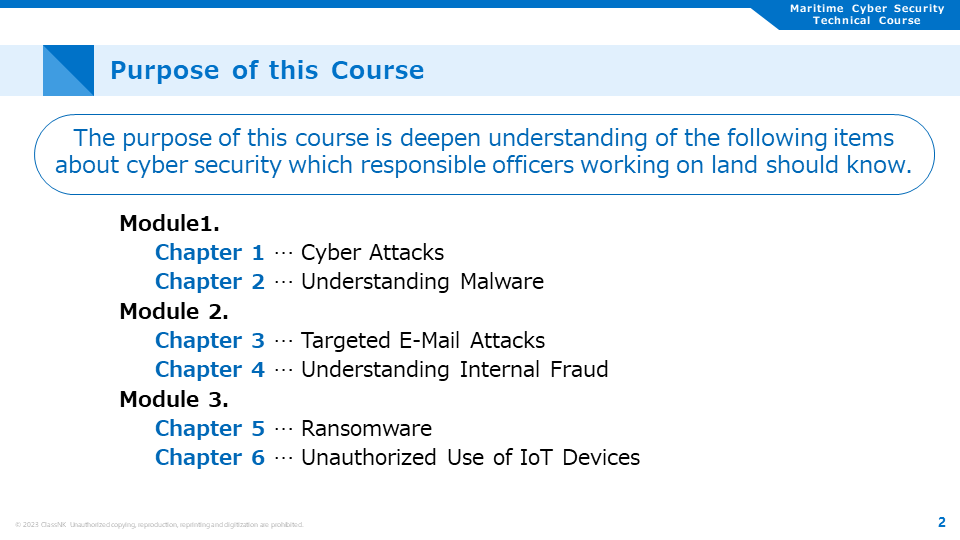Select the Purpose of this Course heading

coord(267,70)
